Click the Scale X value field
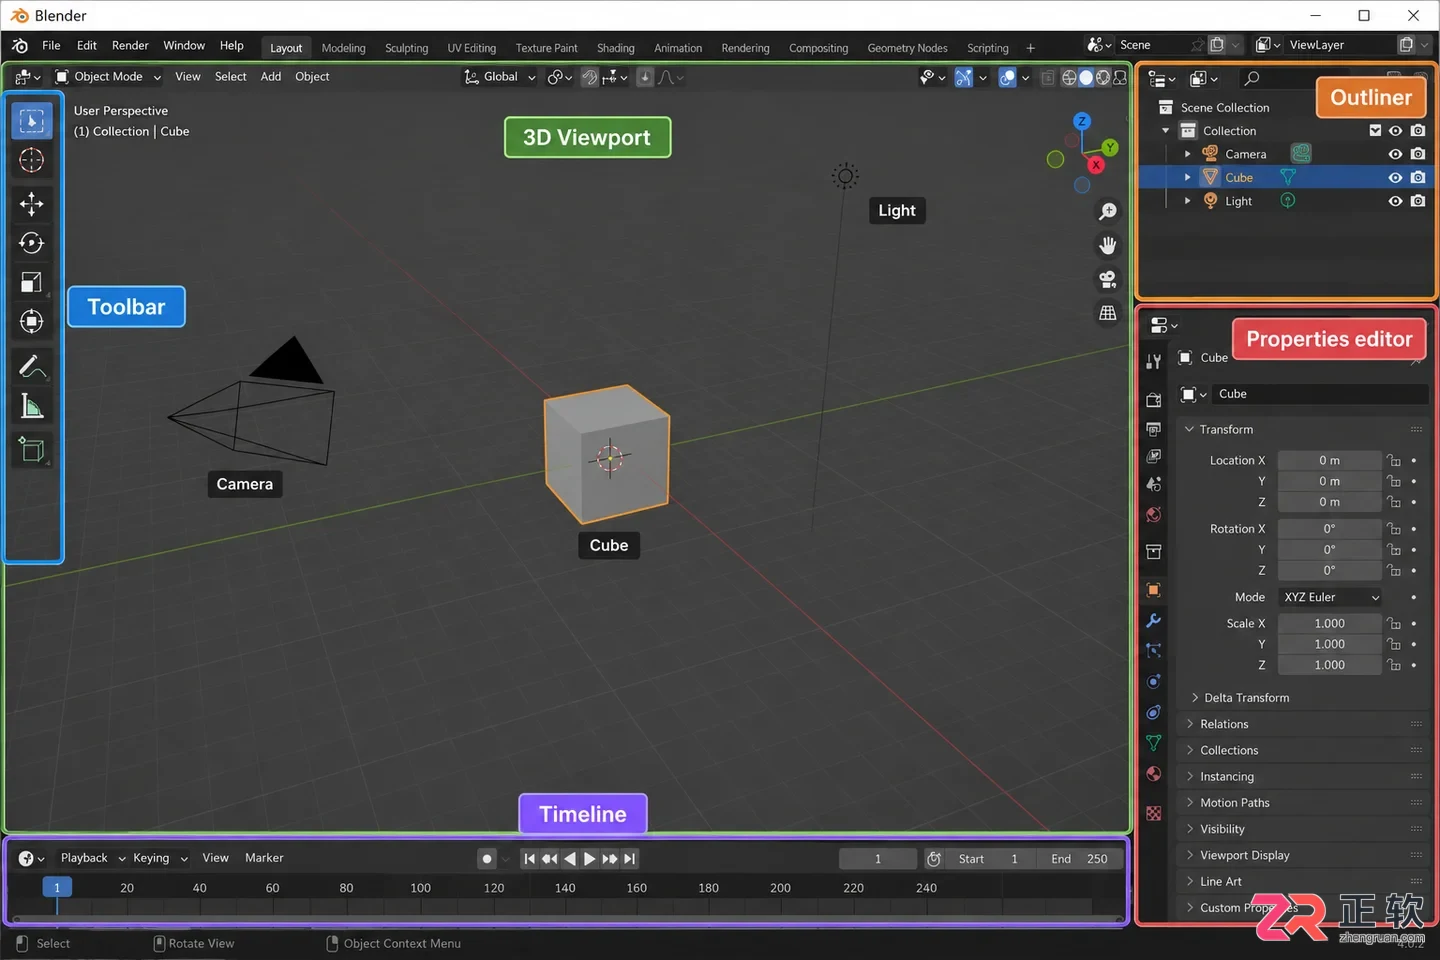Viewport: 1440px width, 960px height. (1329, 624)
